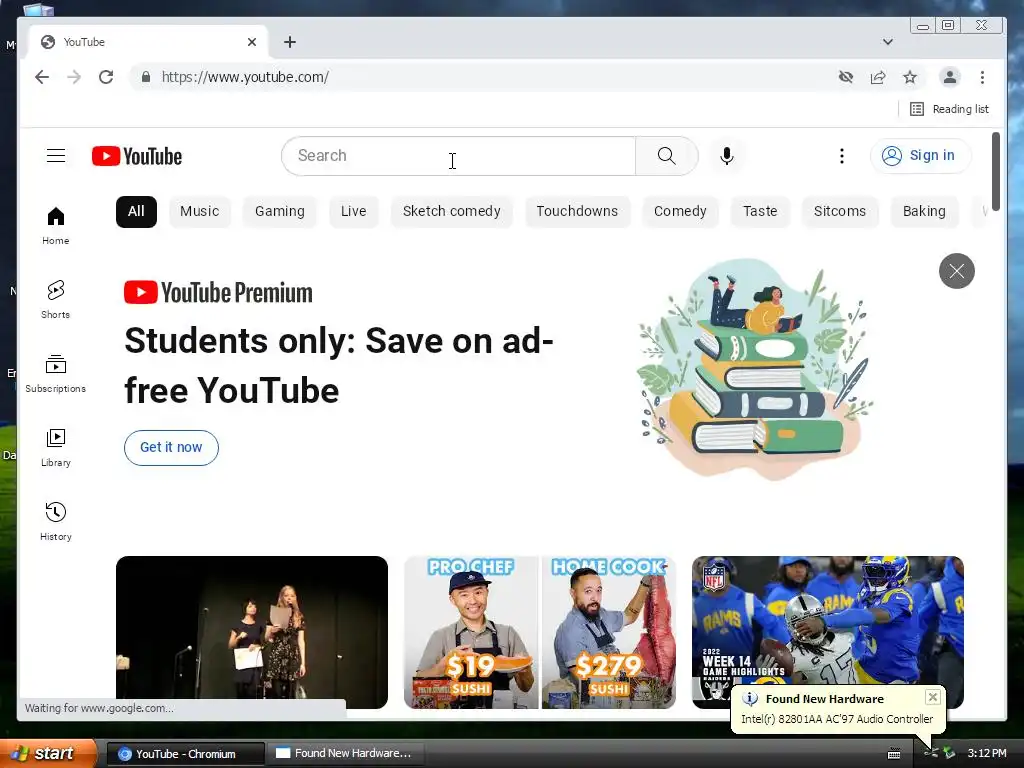The image size is (1024, 768).
Task: Click the crossed-eye tracking icon in address bar
Action: point(846,77)
